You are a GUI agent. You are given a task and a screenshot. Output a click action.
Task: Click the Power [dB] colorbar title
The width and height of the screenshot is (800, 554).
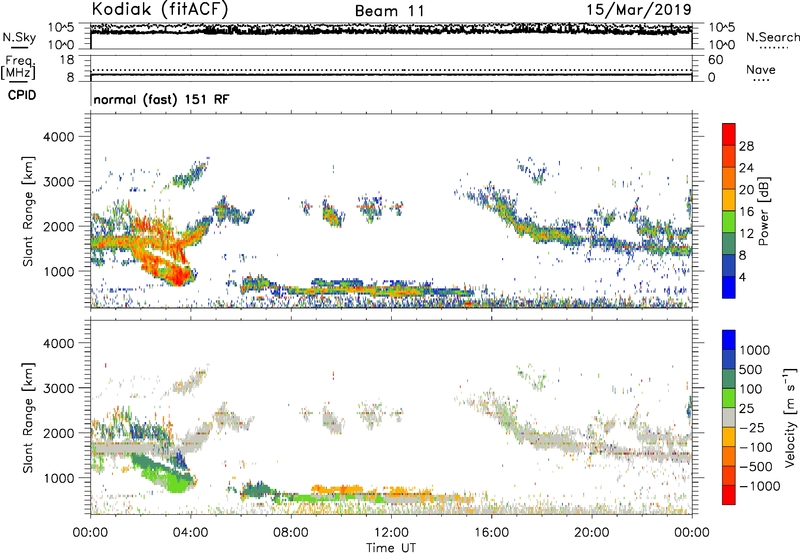click(x=763, y=211)
